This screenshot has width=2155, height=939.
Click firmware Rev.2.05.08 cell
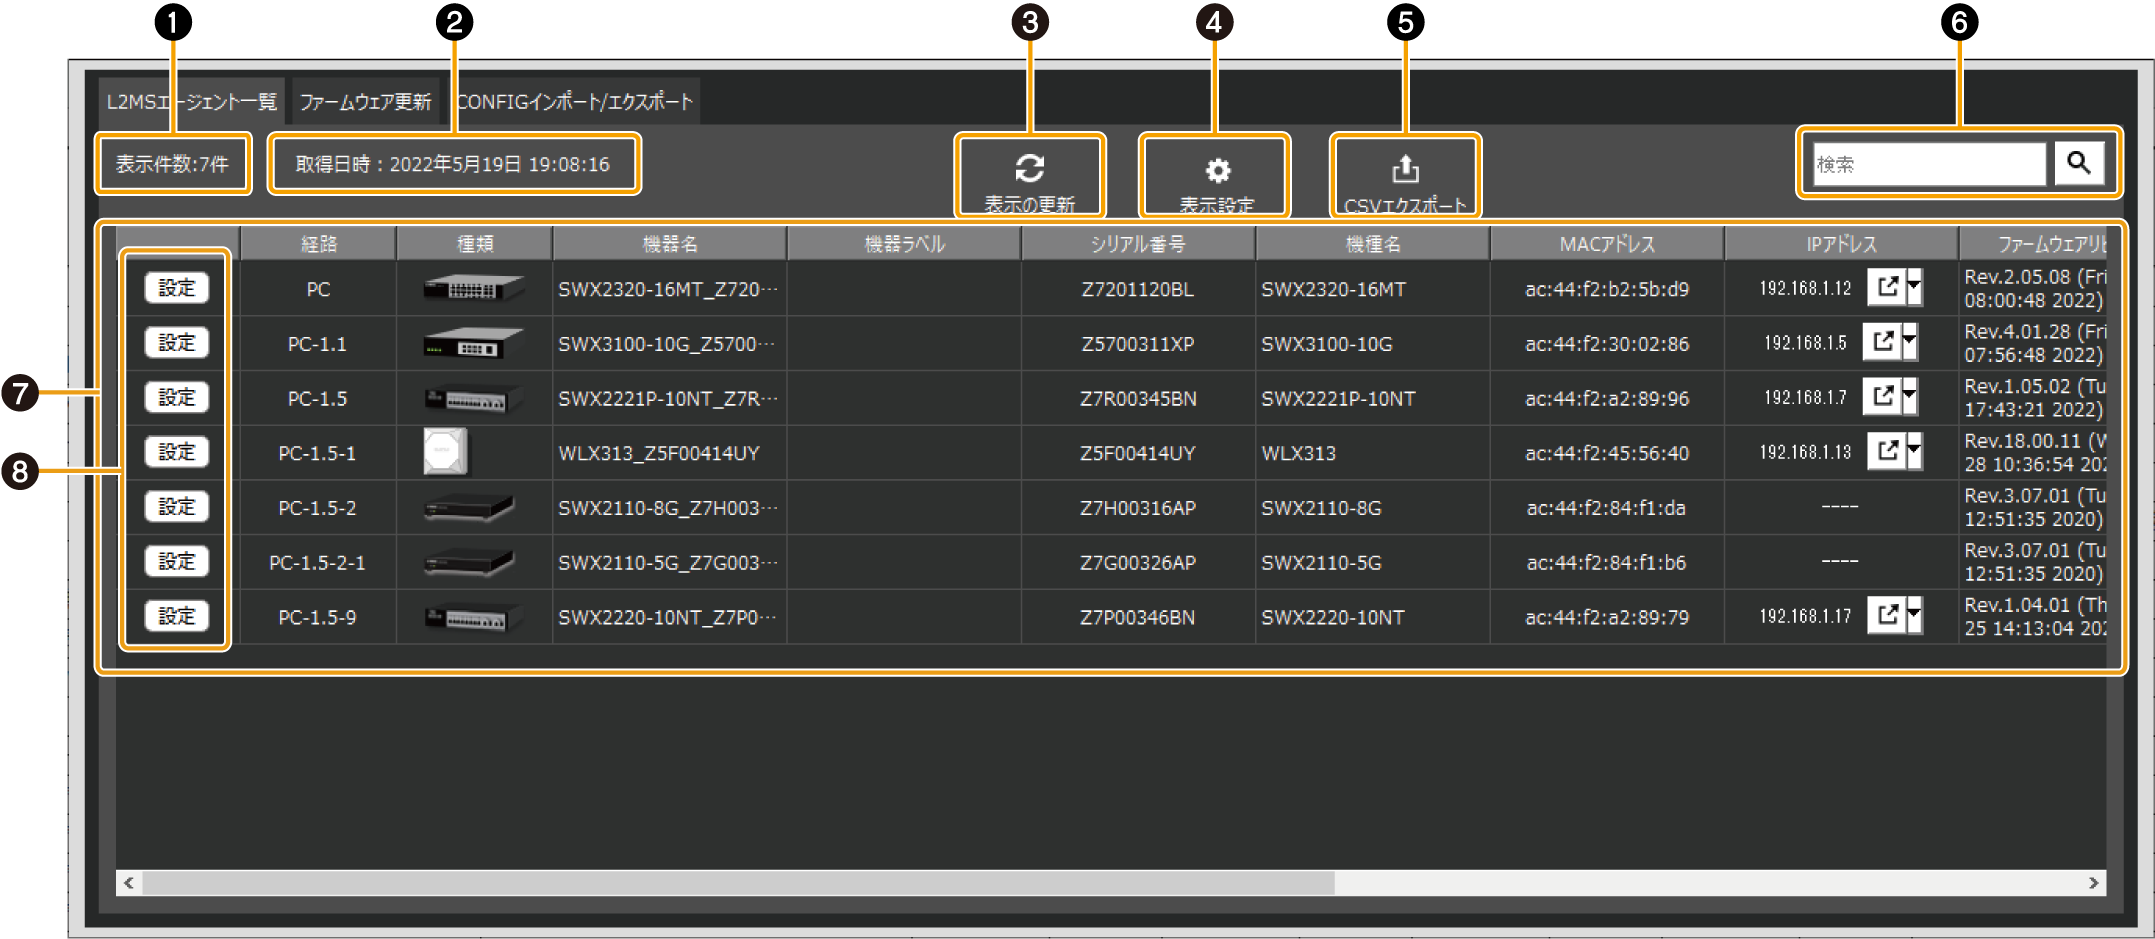pos(2033,289)
